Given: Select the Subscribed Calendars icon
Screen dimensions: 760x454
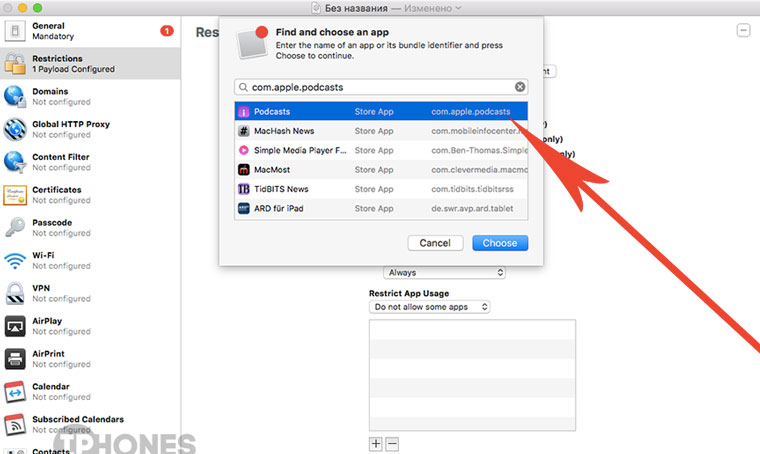Looking at the screenshot, I should (15, 424).
